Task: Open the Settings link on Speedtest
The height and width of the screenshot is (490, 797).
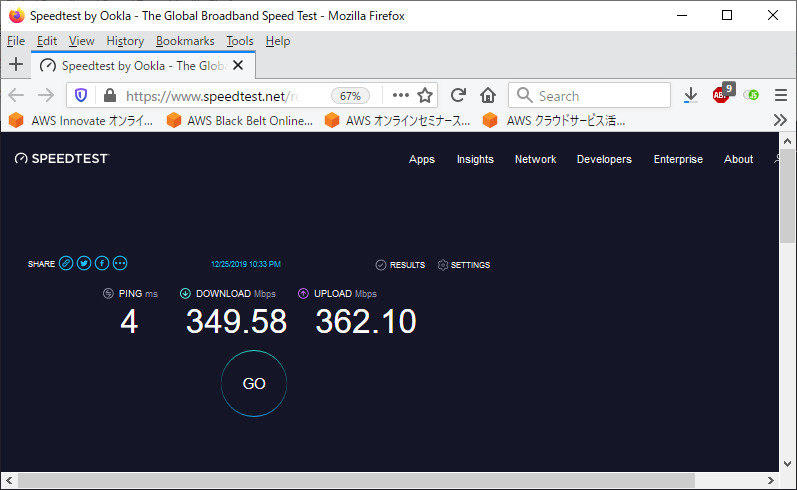Action: tap(464, 265)
